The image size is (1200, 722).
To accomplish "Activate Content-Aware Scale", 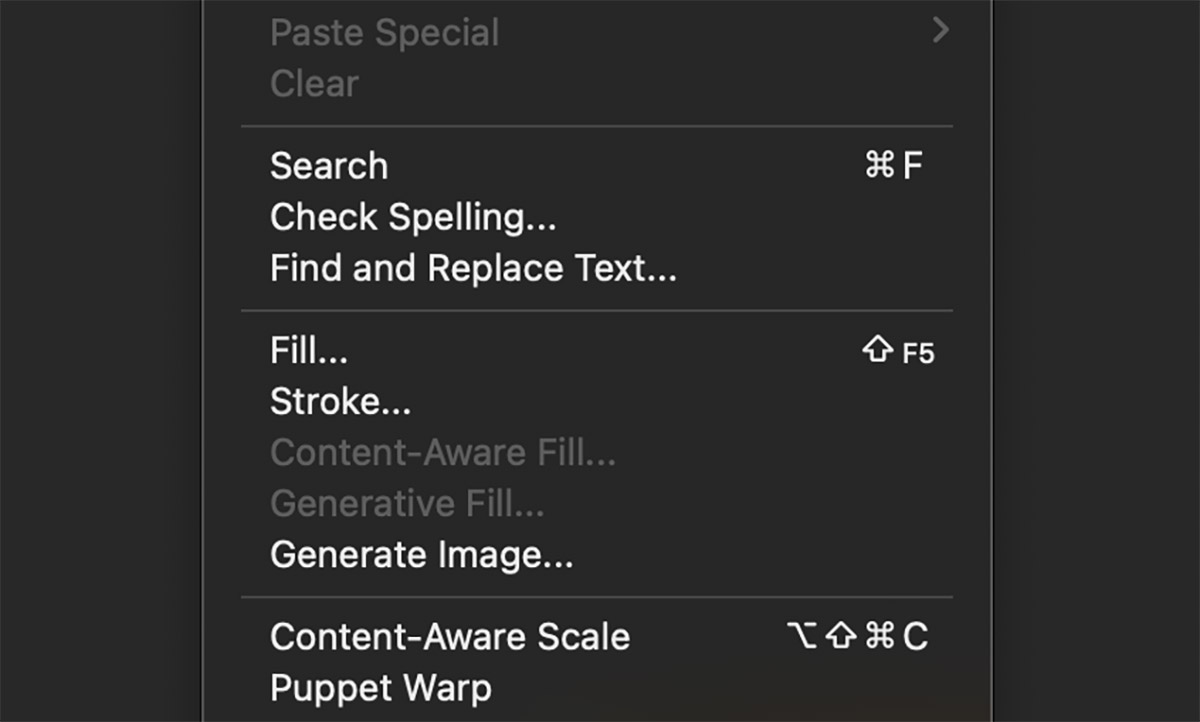I will coord(450,637).
